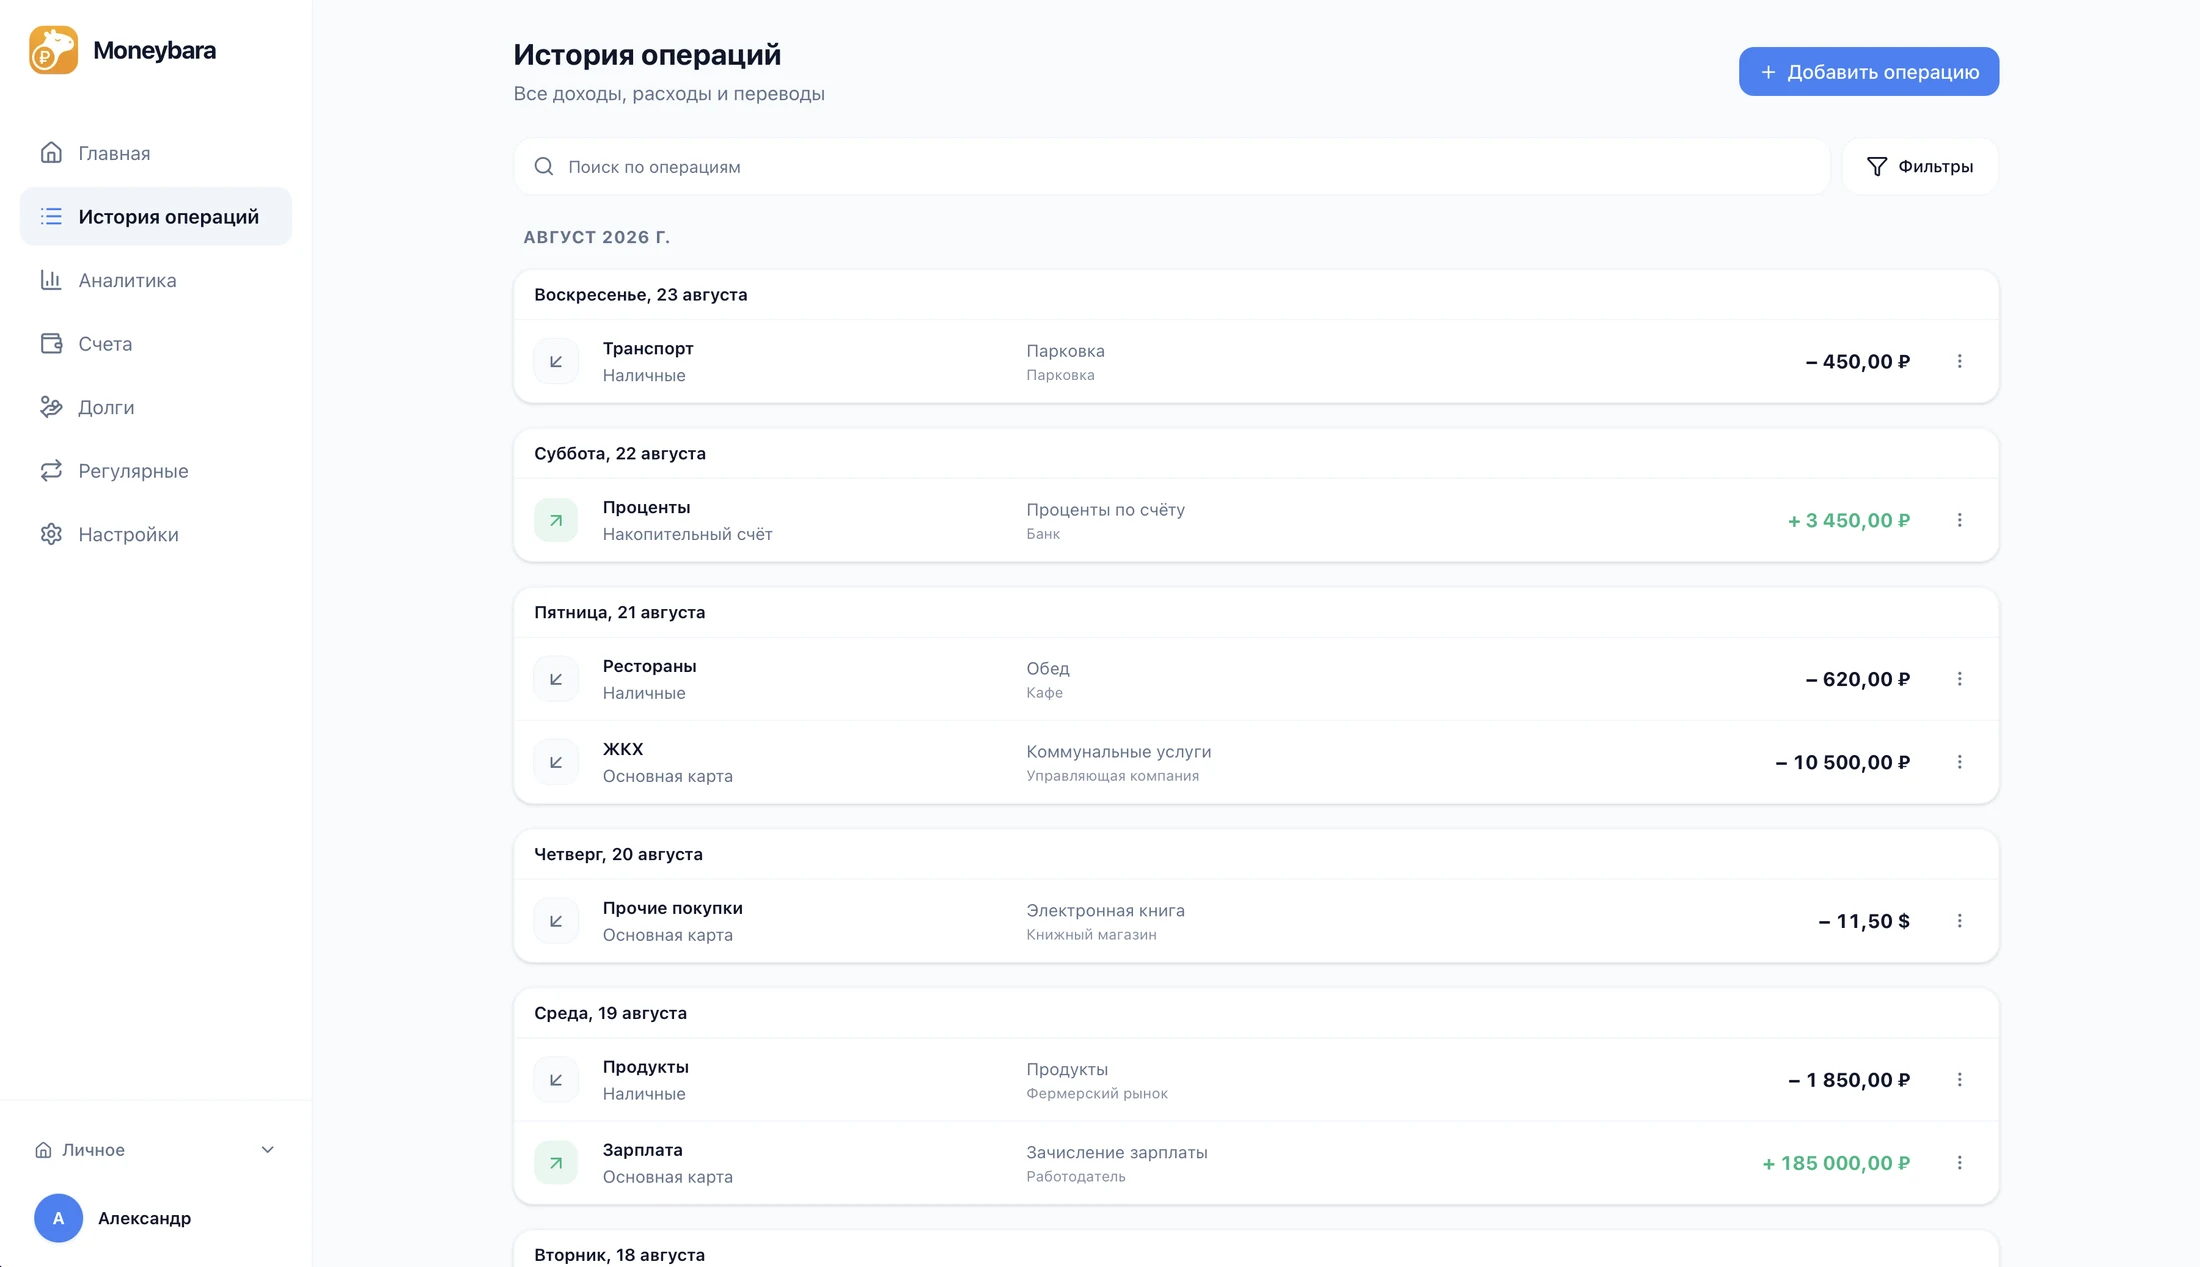
Task: Open three-dot menu for Рестораны operation
Action: [1959, 679]
